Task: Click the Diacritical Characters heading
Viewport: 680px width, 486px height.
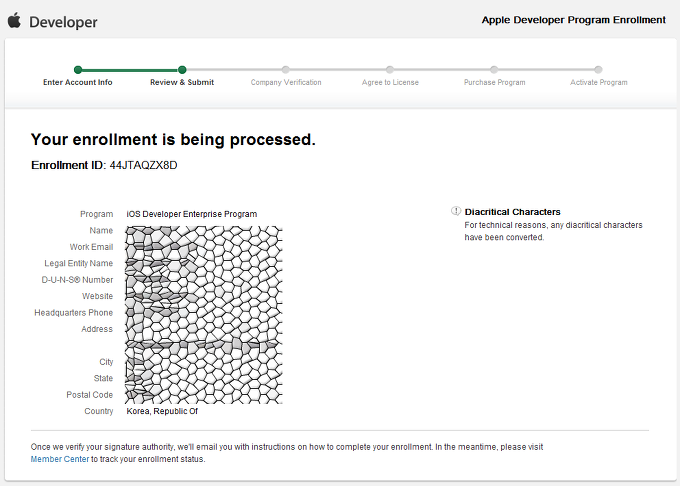Action: pyautogui.click(x=513, y=212)
